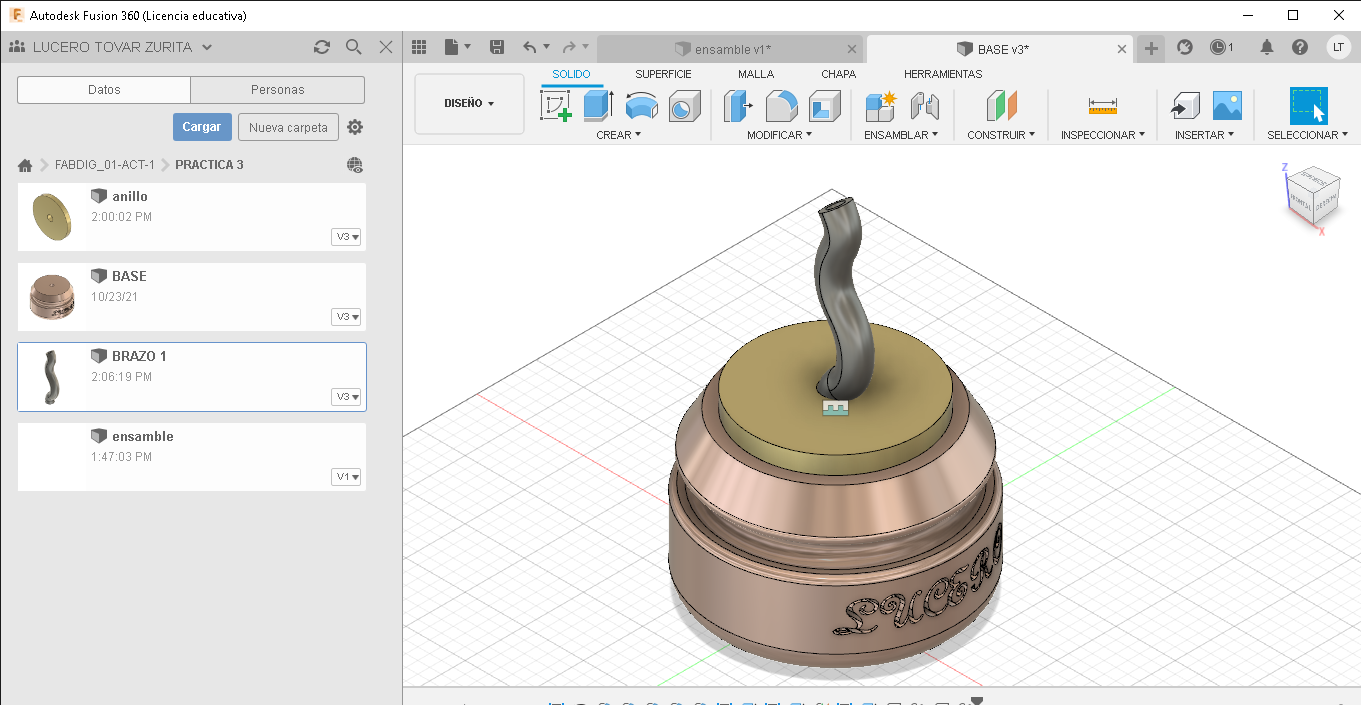Image resolution: width=1361 pixels, height=705 pixels.
Task: Close the BASE v3* tab
Action: tap(1122, 49)
